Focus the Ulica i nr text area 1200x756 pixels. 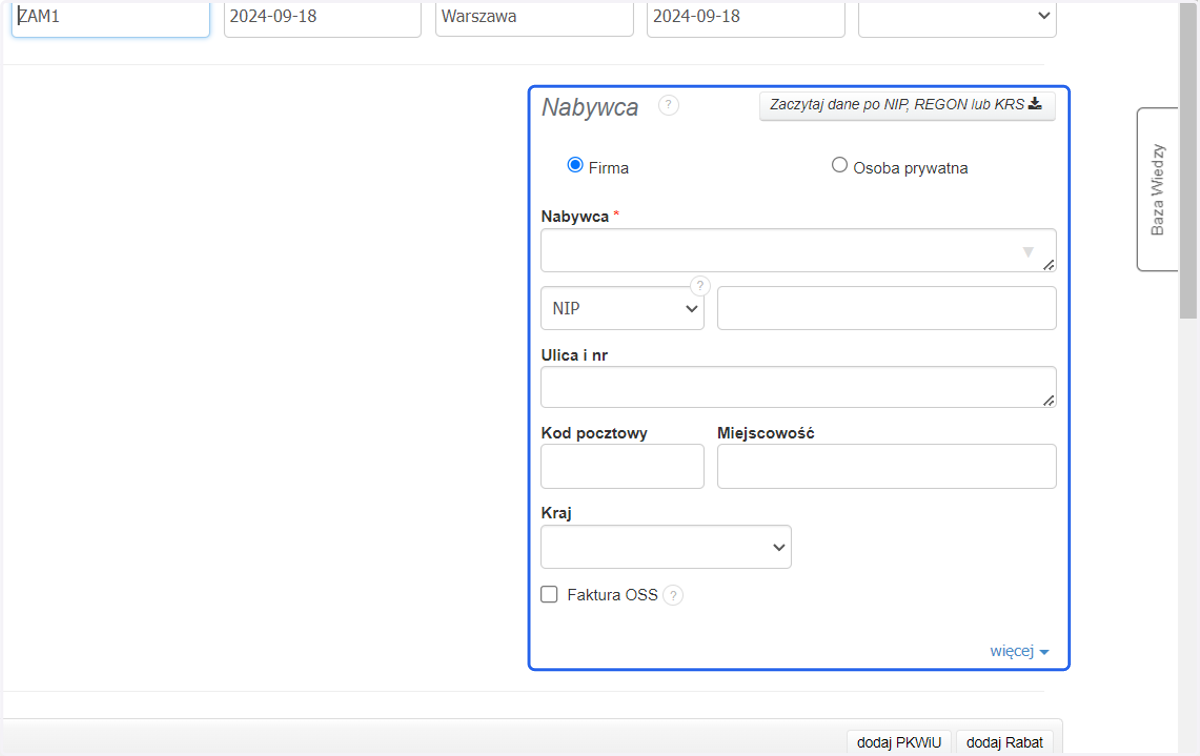pos(798,387)
